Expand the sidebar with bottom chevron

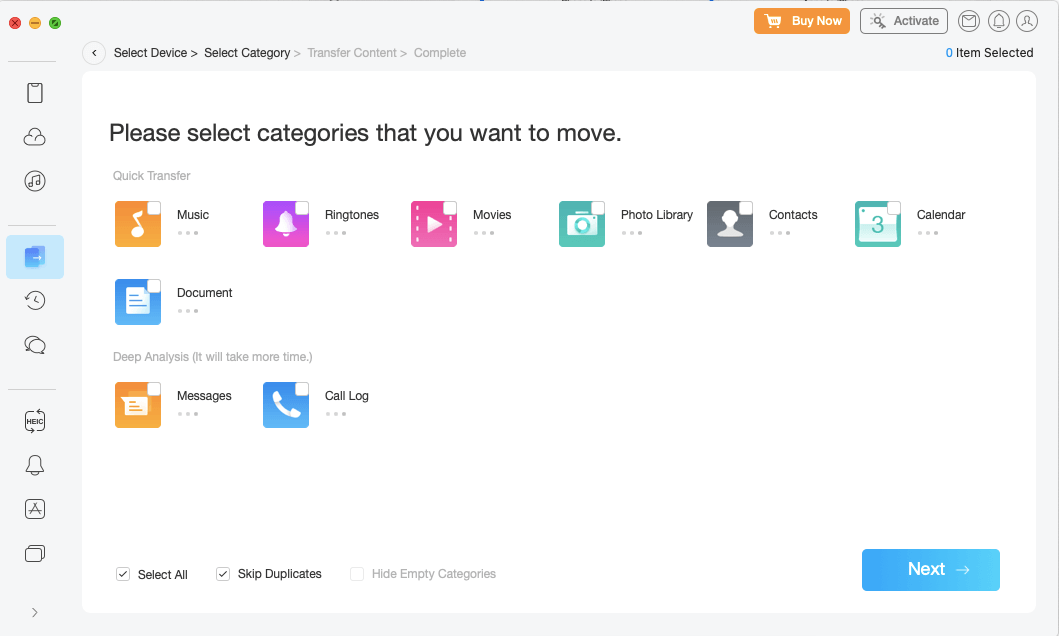click(35, 612)
